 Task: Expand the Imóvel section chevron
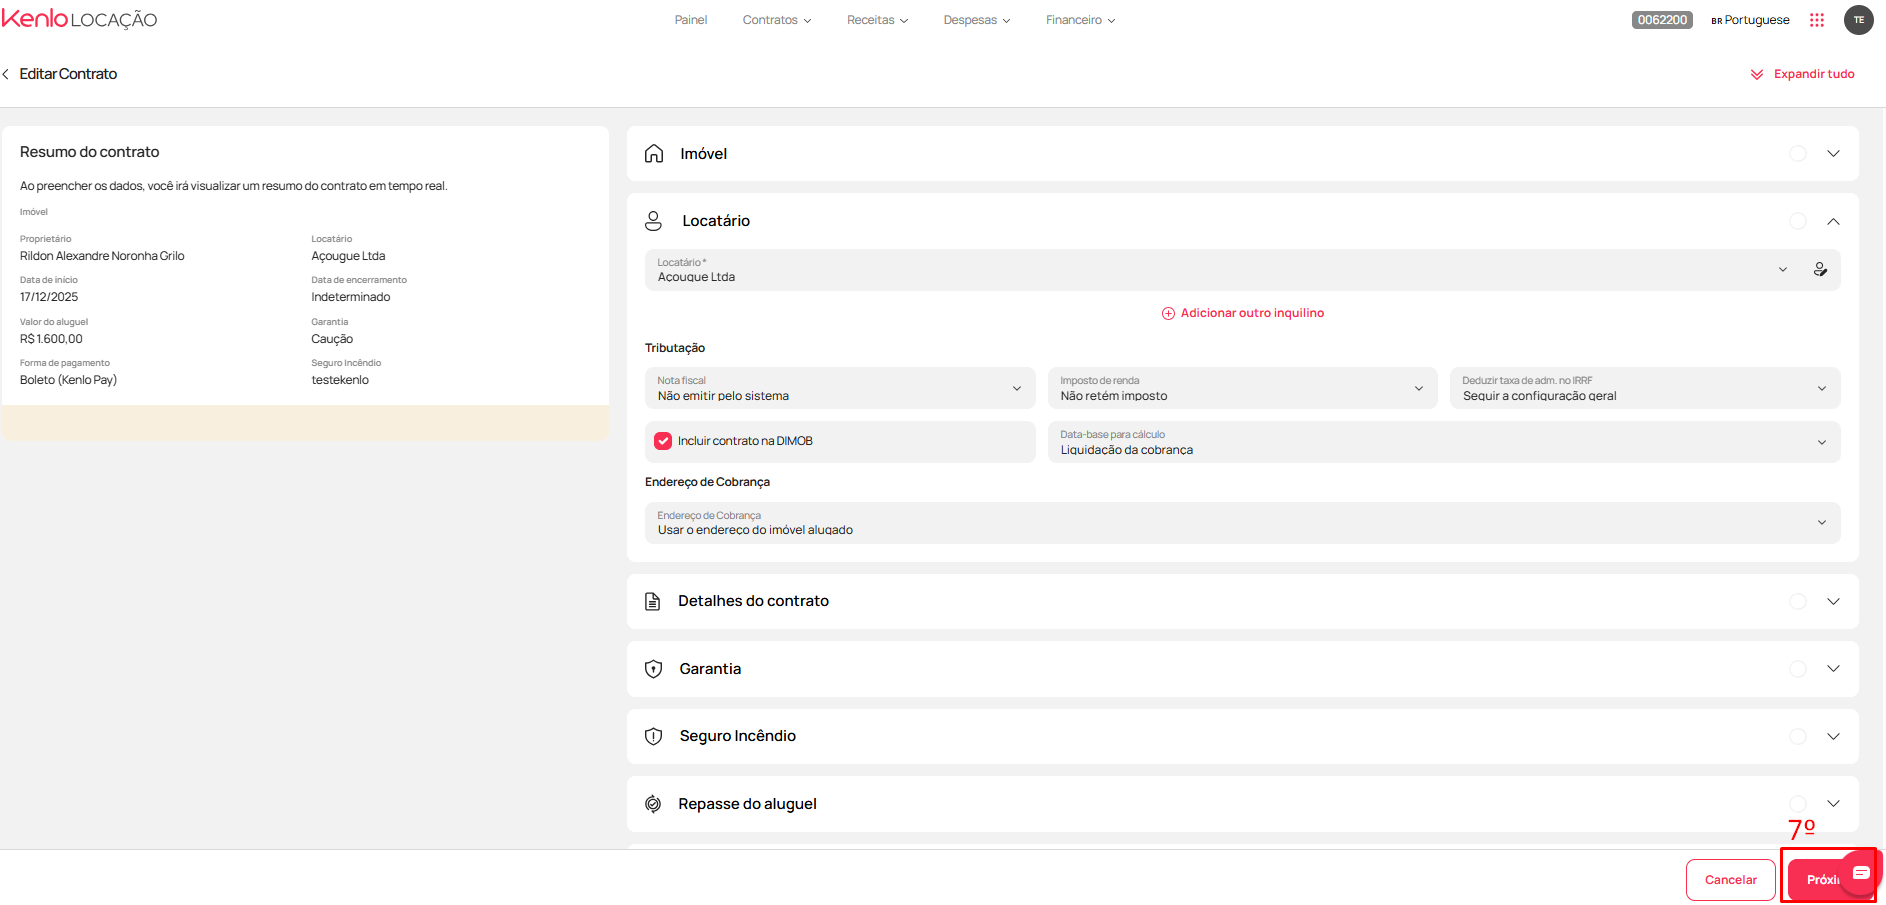[x=1833, y=153]
